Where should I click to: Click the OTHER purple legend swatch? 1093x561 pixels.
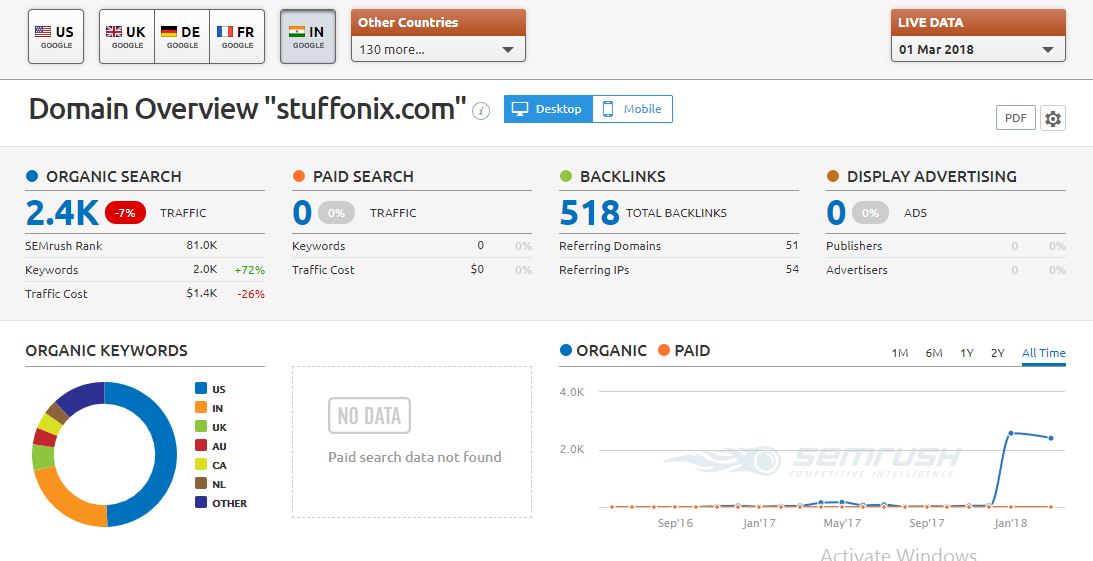pyautogui.click(x=201, y=502)
